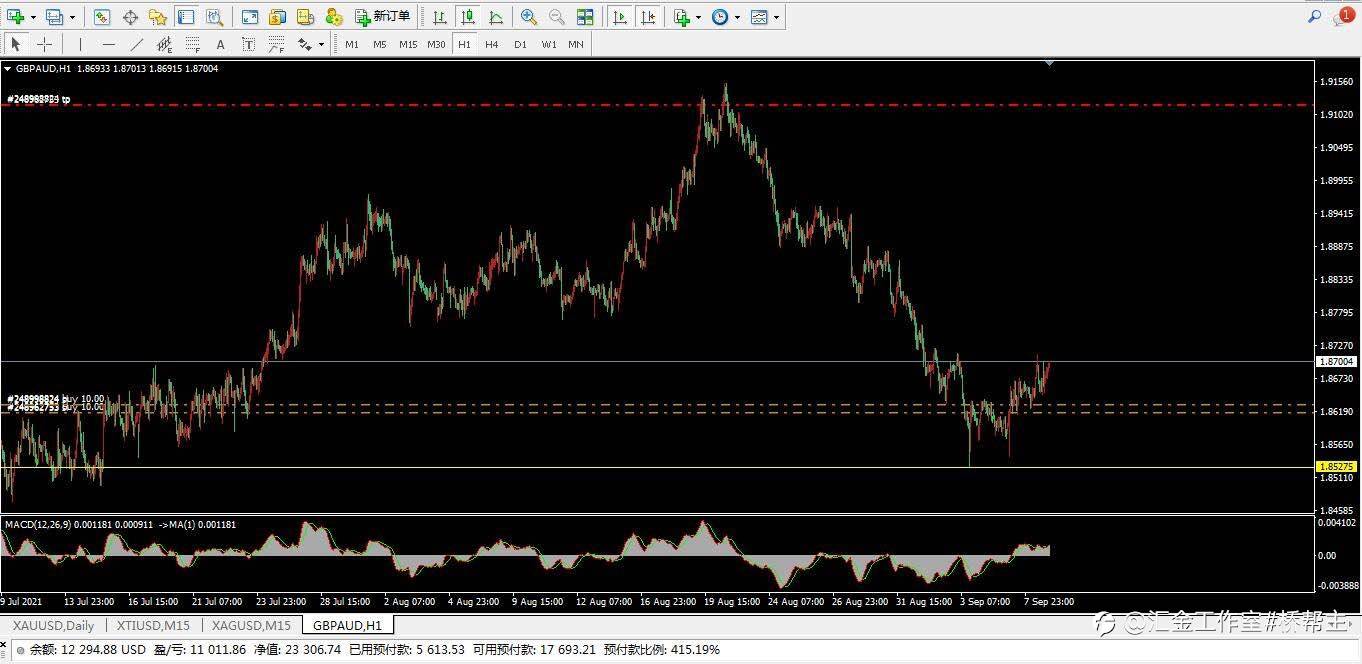Select the trendline drawing tool
Image resolution: width=1362 pixels, height=664 pixels.
click(x=137, y=44)
